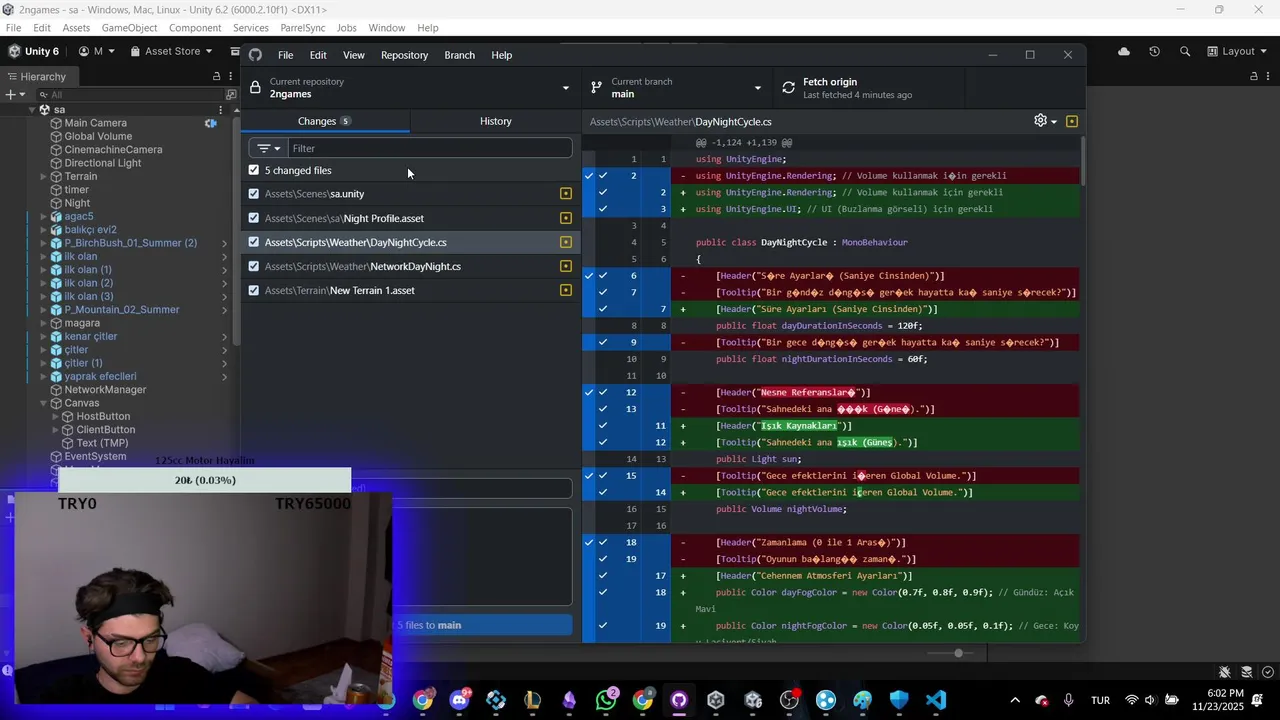
Task: Open Unity Cloud icon in Unity toolbar
Action: tap(1124, 51)
